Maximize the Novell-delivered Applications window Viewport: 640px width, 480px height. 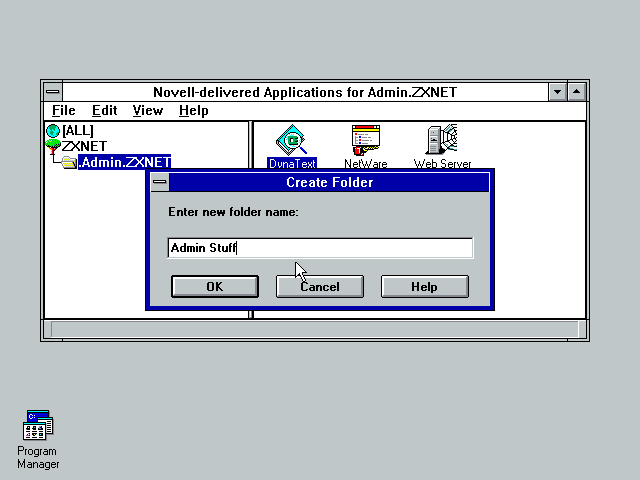click(x=576, y=92)
